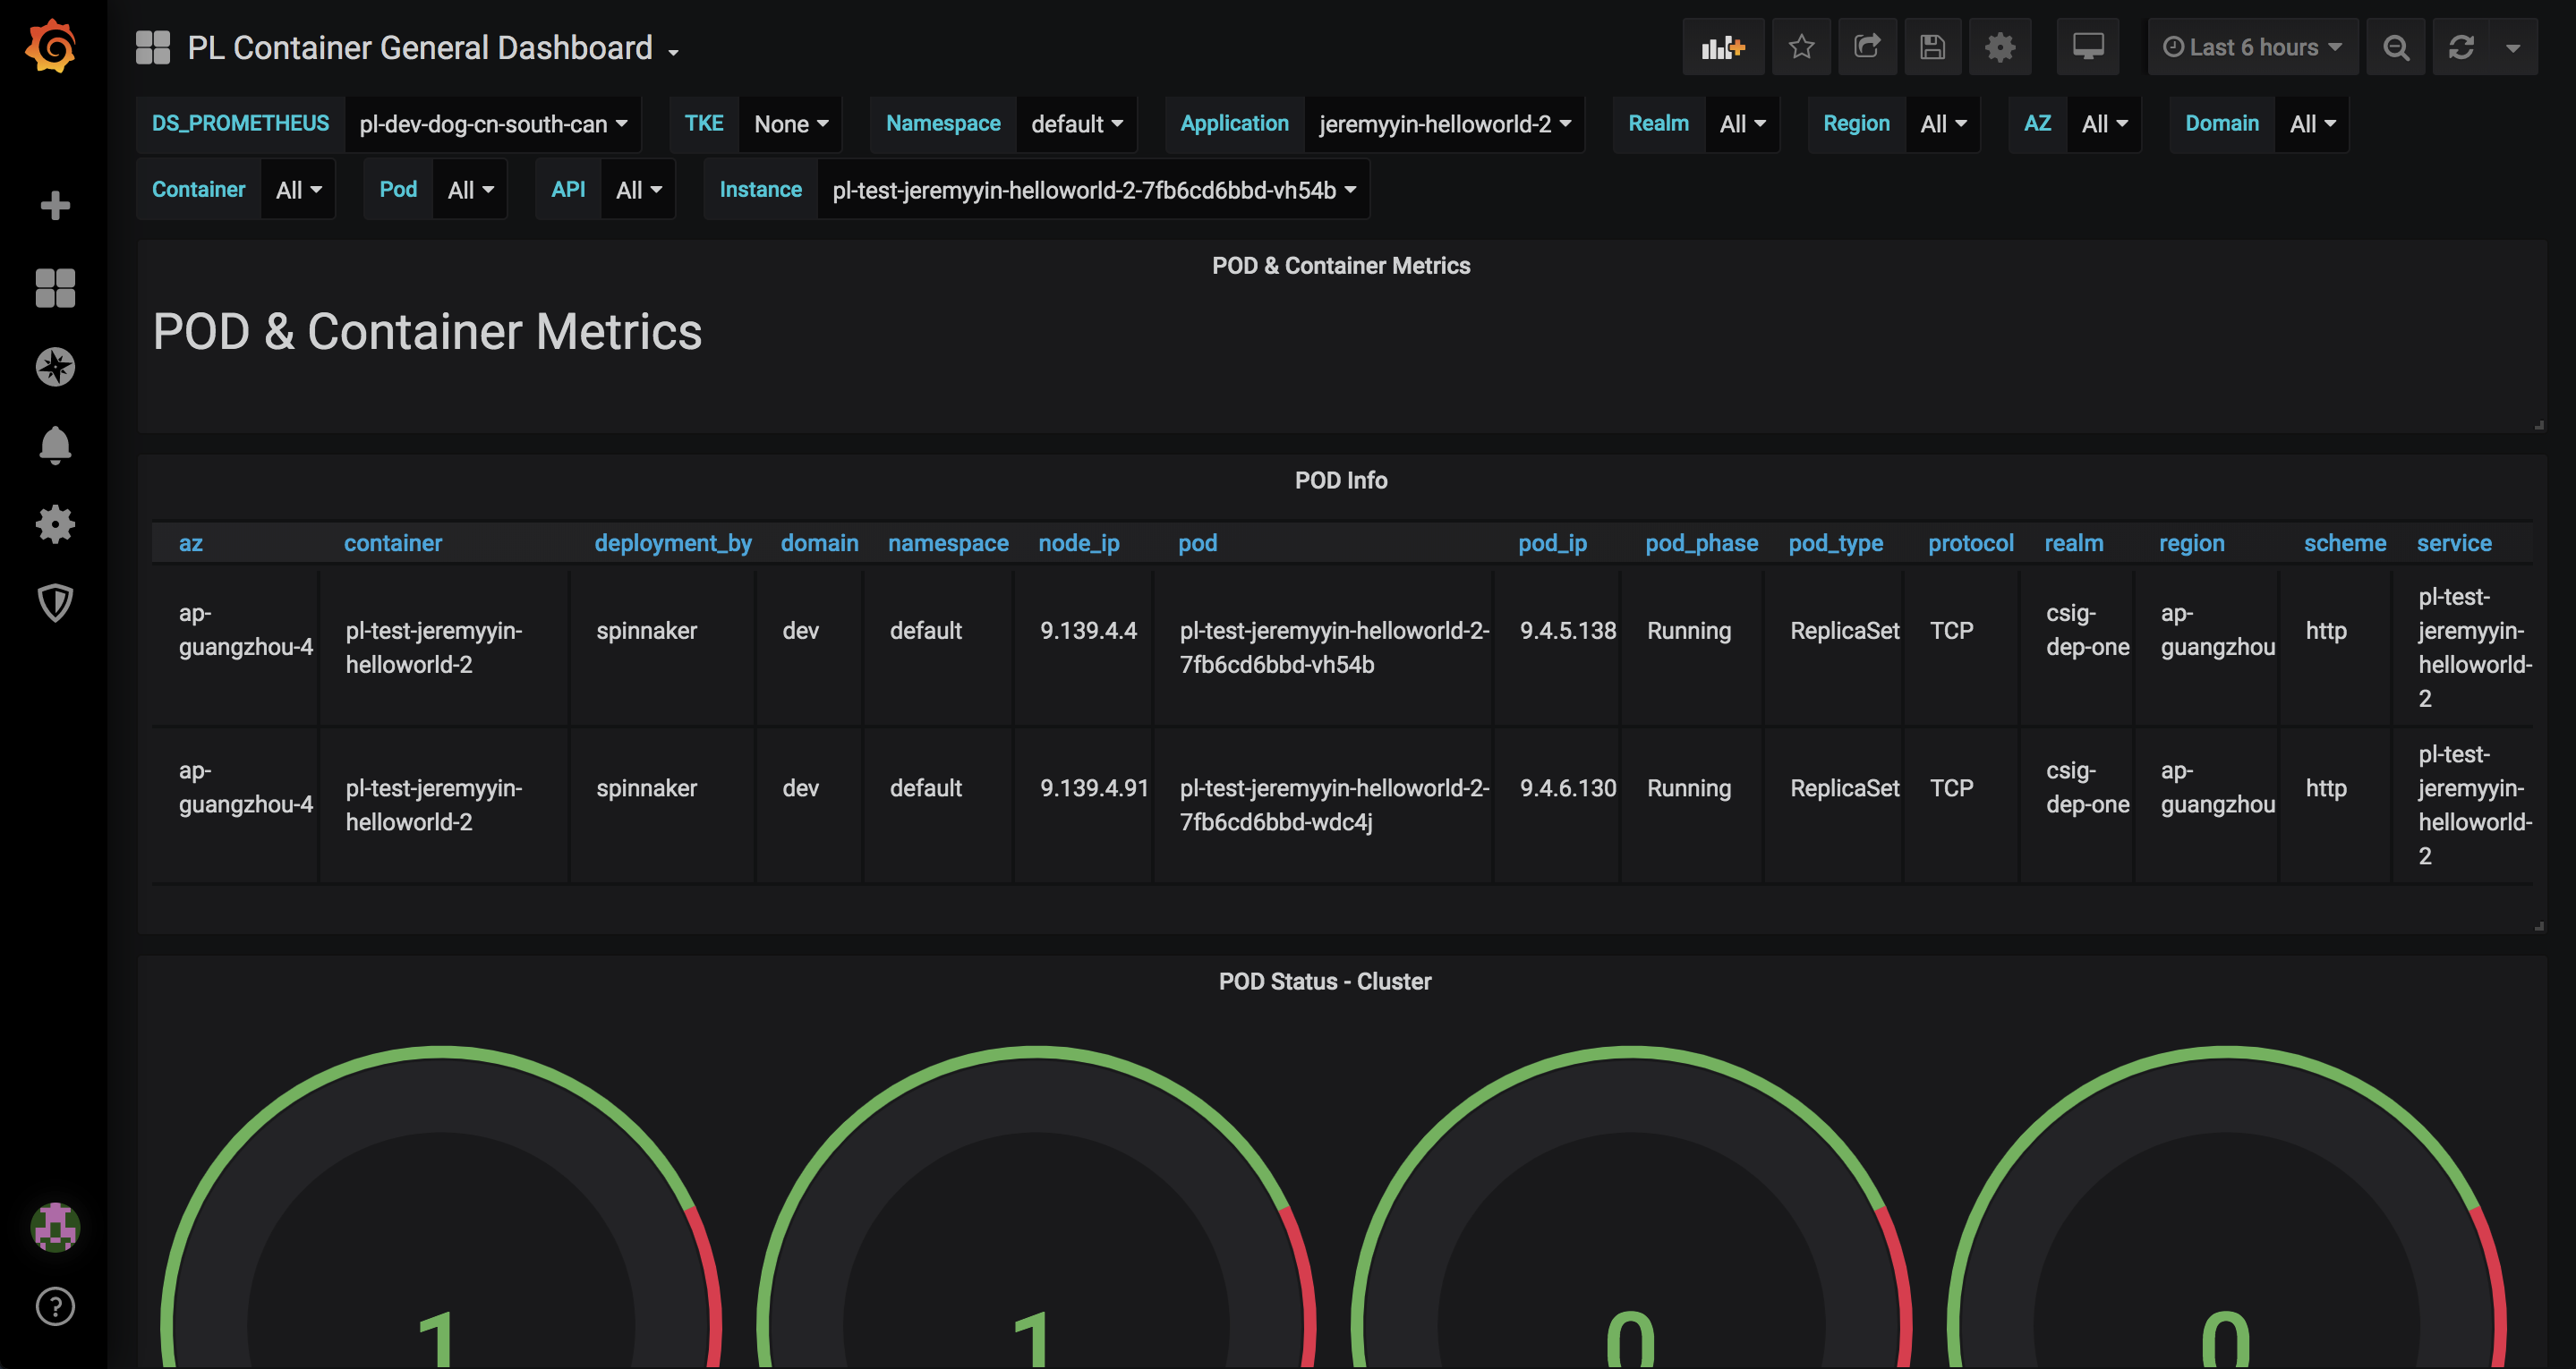Screen dimensions: 2576x1369
Task: Refresh the dashboard
Action: click(x=2461, y=47)
